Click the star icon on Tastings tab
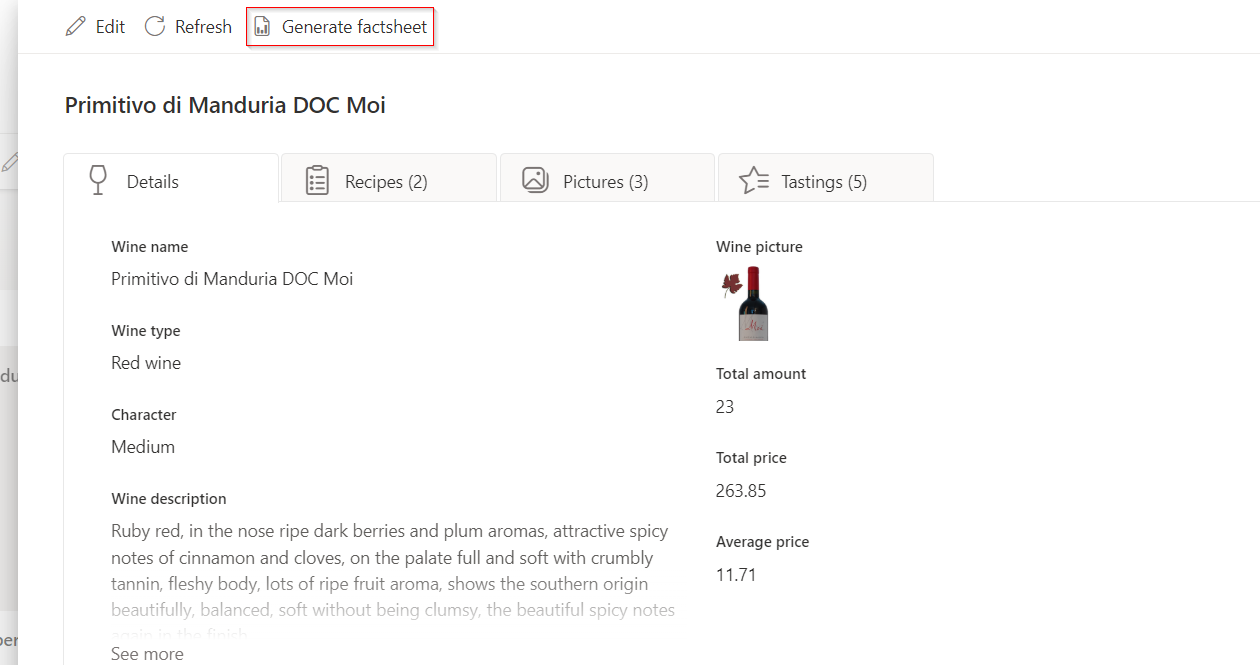Screen dimensions: 1260x665 point(753,181)
